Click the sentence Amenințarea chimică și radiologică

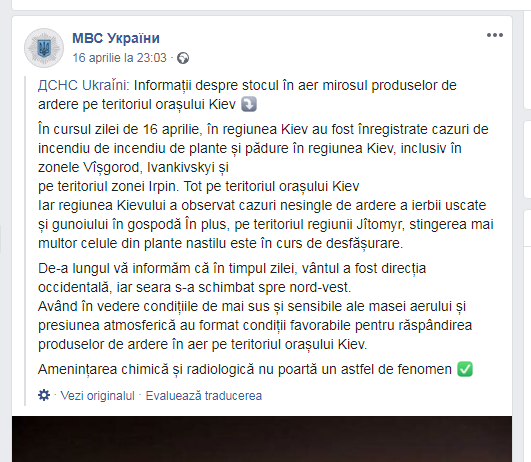245,369
